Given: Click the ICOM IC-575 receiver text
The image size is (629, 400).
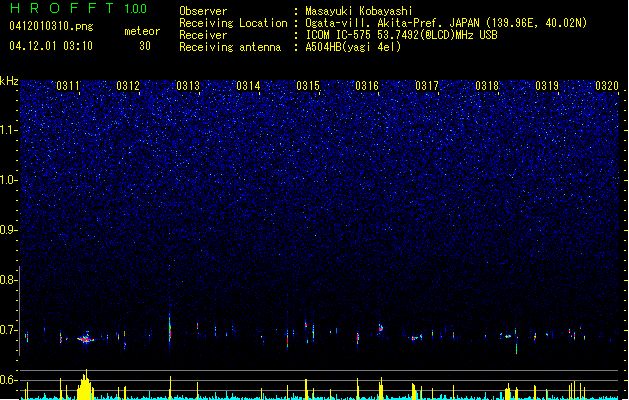Looking at the screenshot, I should pyautogui.click(x=401, y=35).
